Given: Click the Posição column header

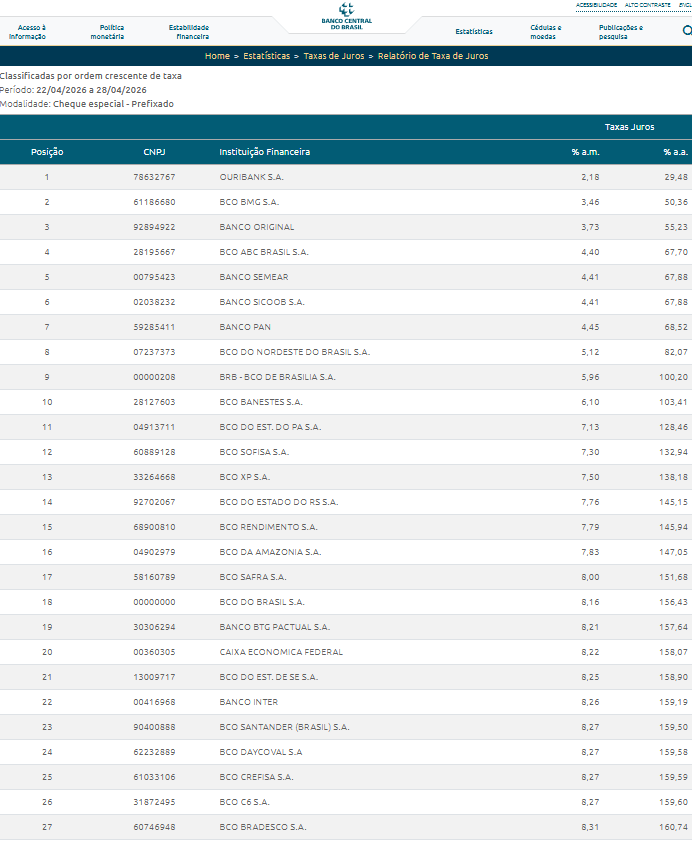Looking at the screenshot, I should click(47, 152).
